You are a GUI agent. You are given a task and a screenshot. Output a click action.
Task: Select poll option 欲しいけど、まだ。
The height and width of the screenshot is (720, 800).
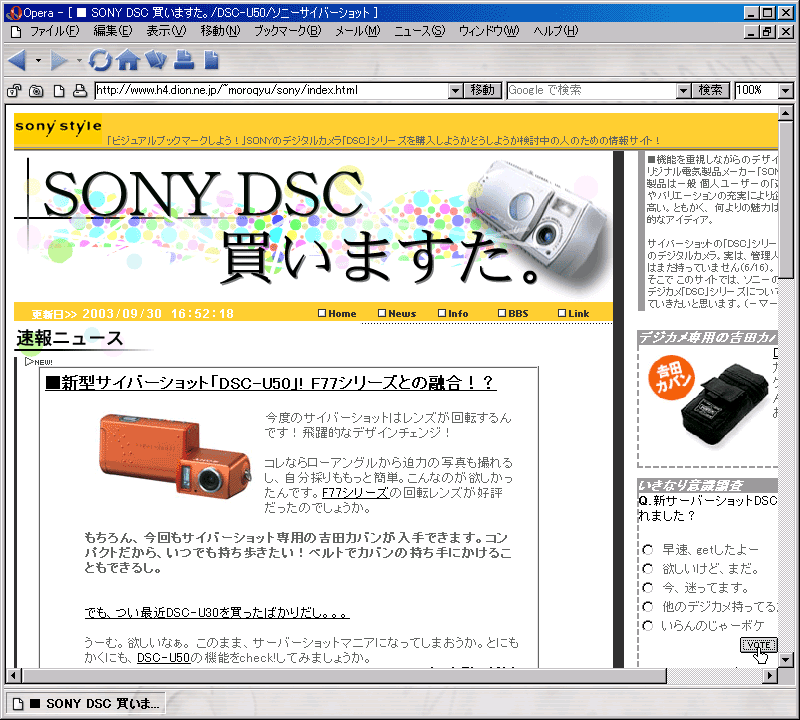point(648,568)
